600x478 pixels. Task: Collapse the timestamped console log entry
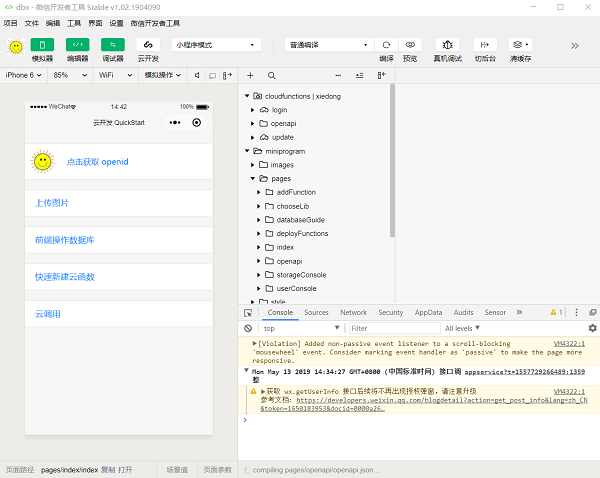point(246,370)
